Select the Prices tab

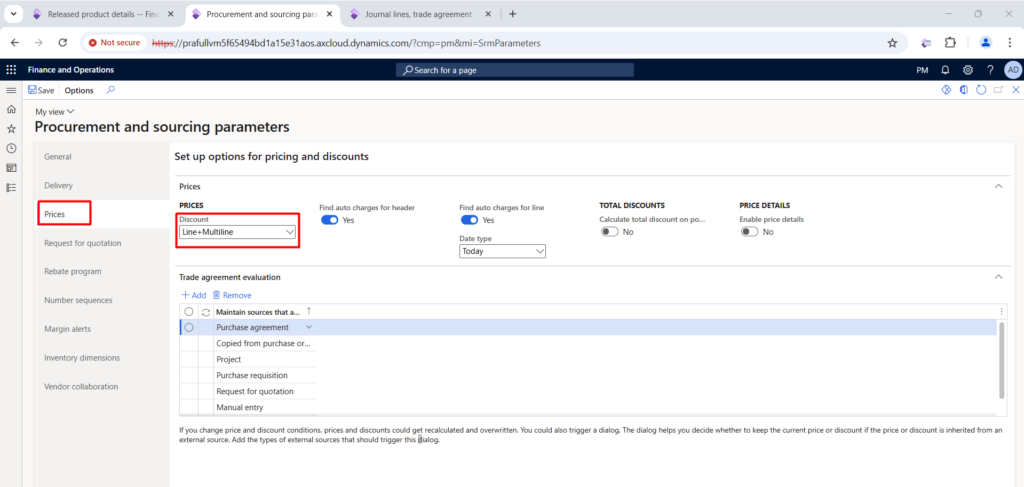tap(55, 214)
